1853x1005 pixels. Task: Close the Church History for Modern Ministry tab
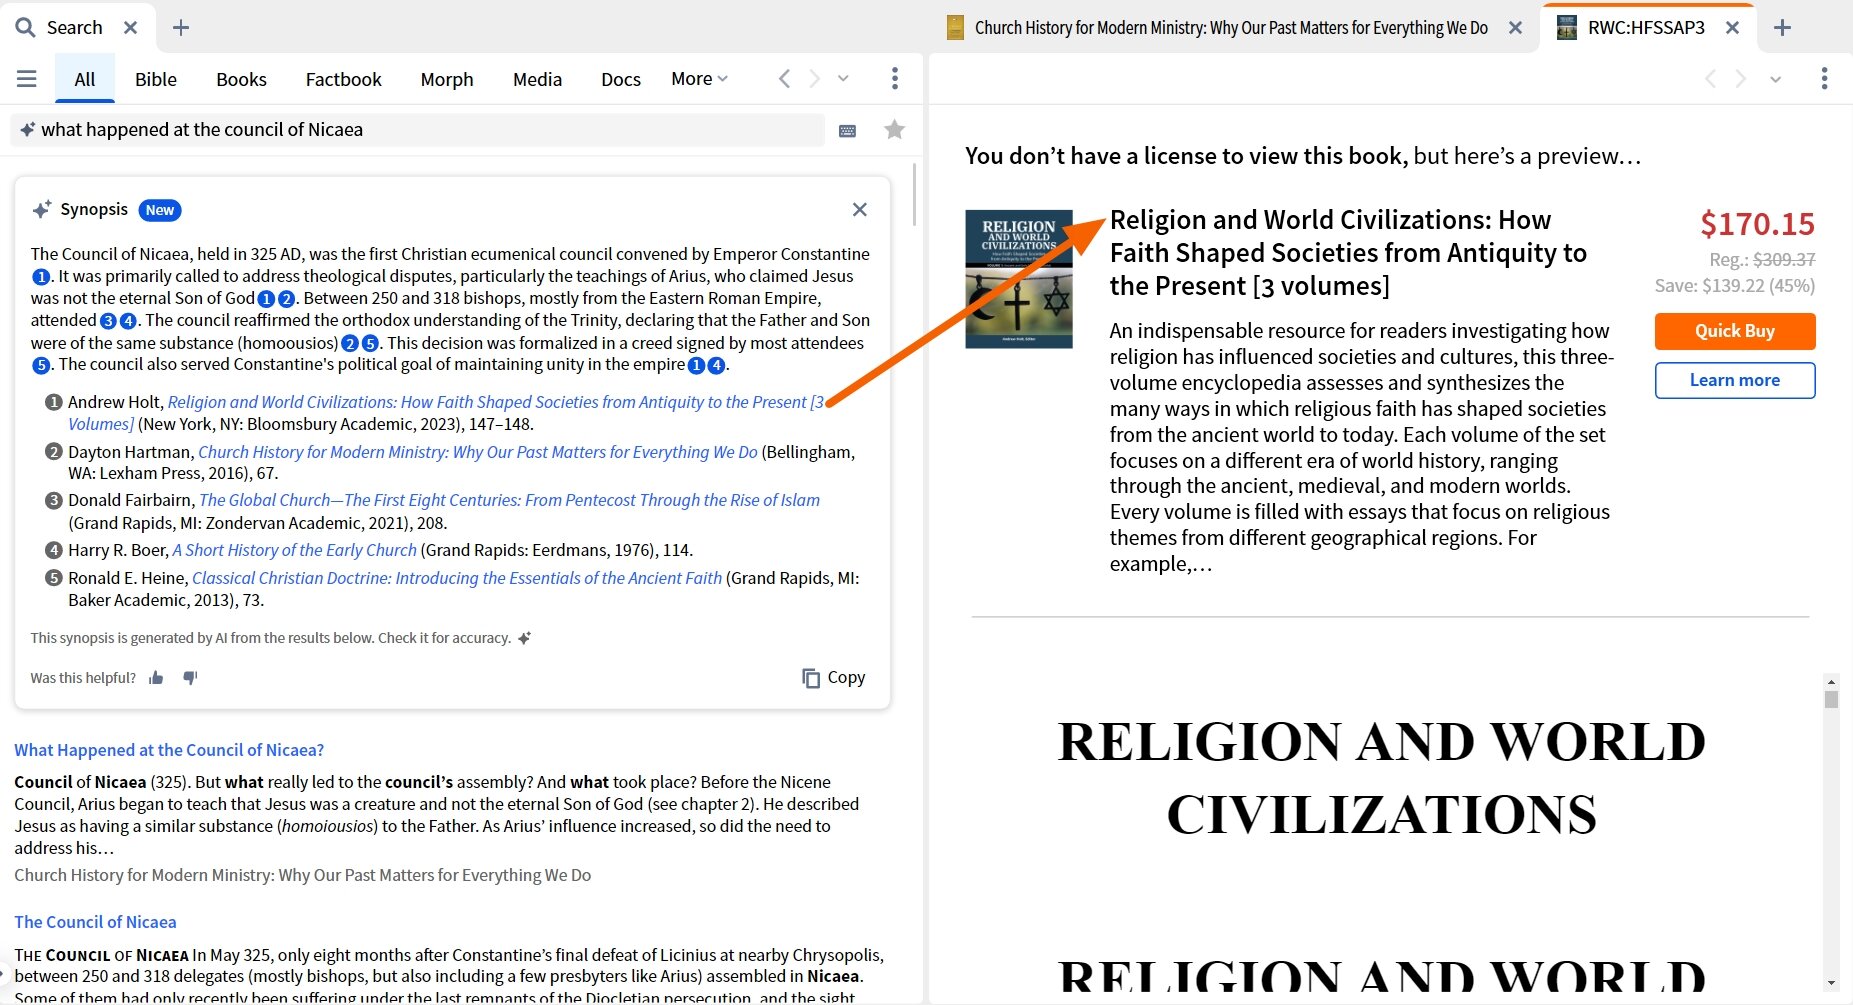point(1516,28)
